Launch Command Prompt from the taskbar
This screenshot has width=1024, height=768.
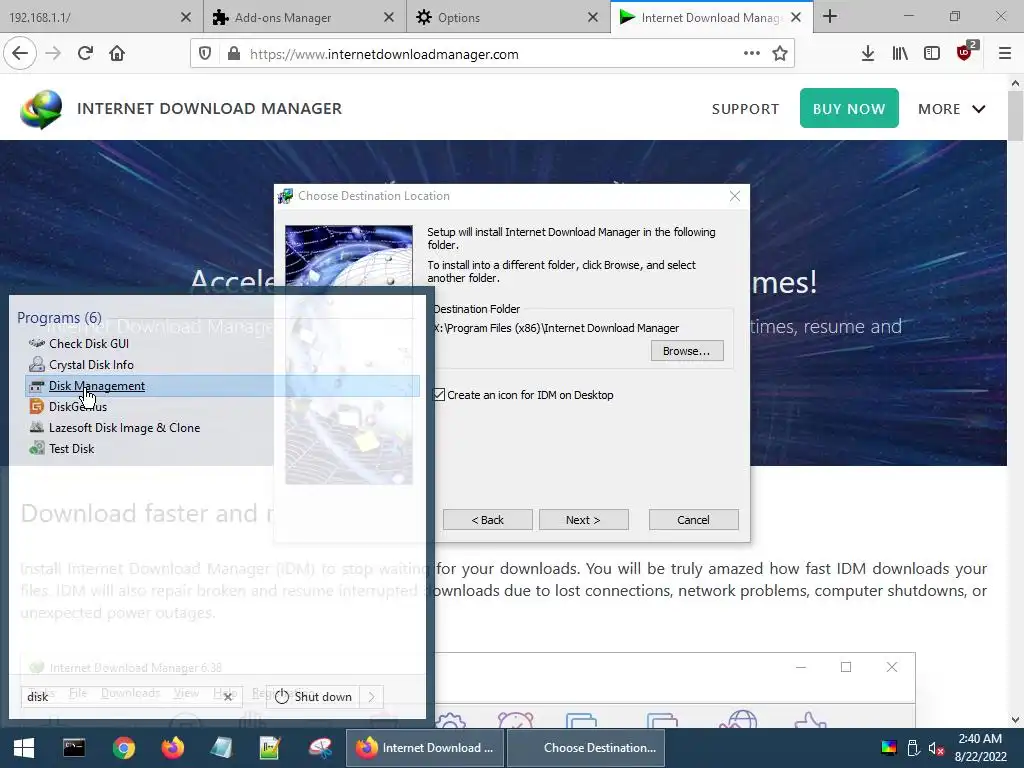pos(74,748)
